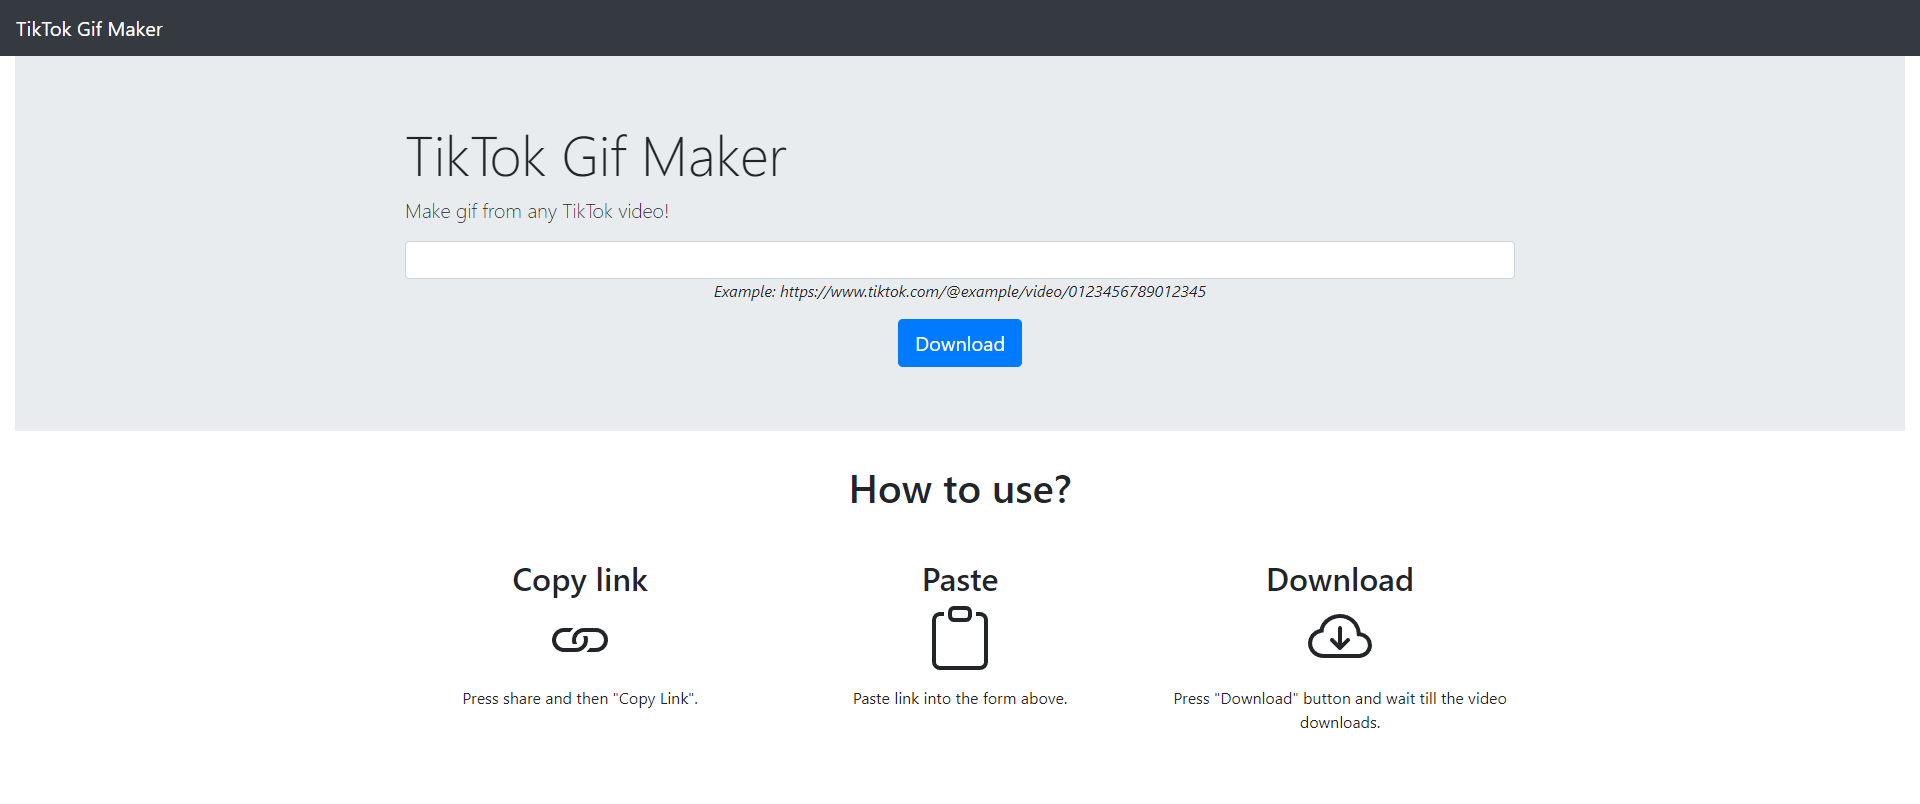Focus the TikTok video URL input field
This screenshot has width=1920, height=804.
coord(960,260)
